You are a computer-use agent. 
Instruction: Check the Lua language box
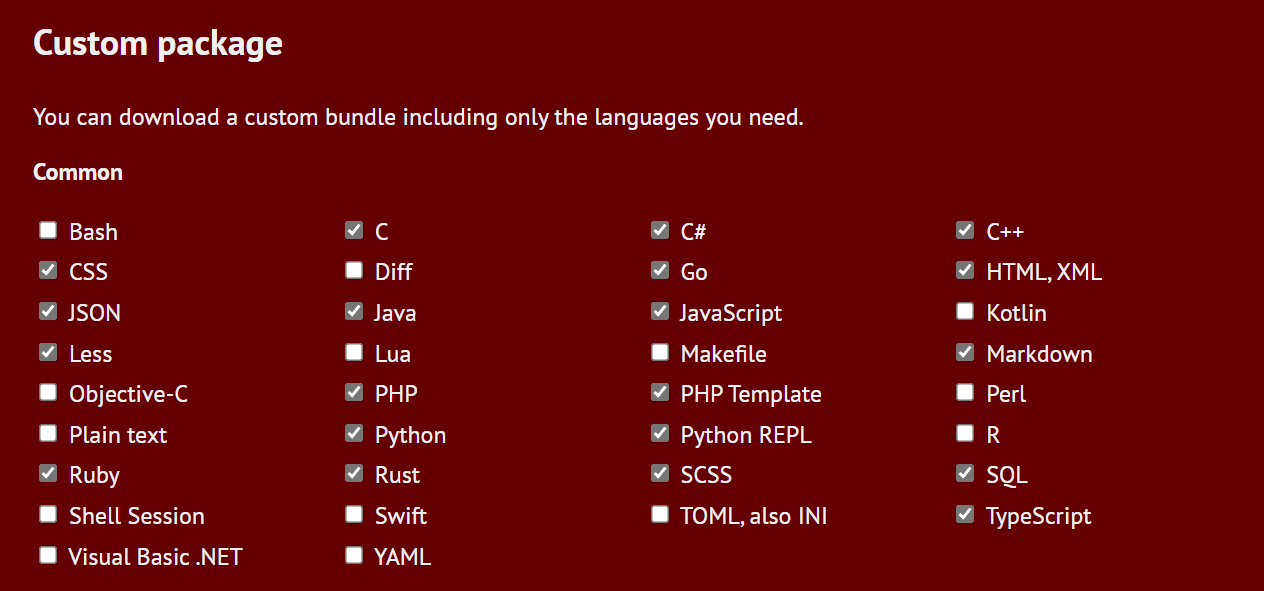[x=354, y=353]
